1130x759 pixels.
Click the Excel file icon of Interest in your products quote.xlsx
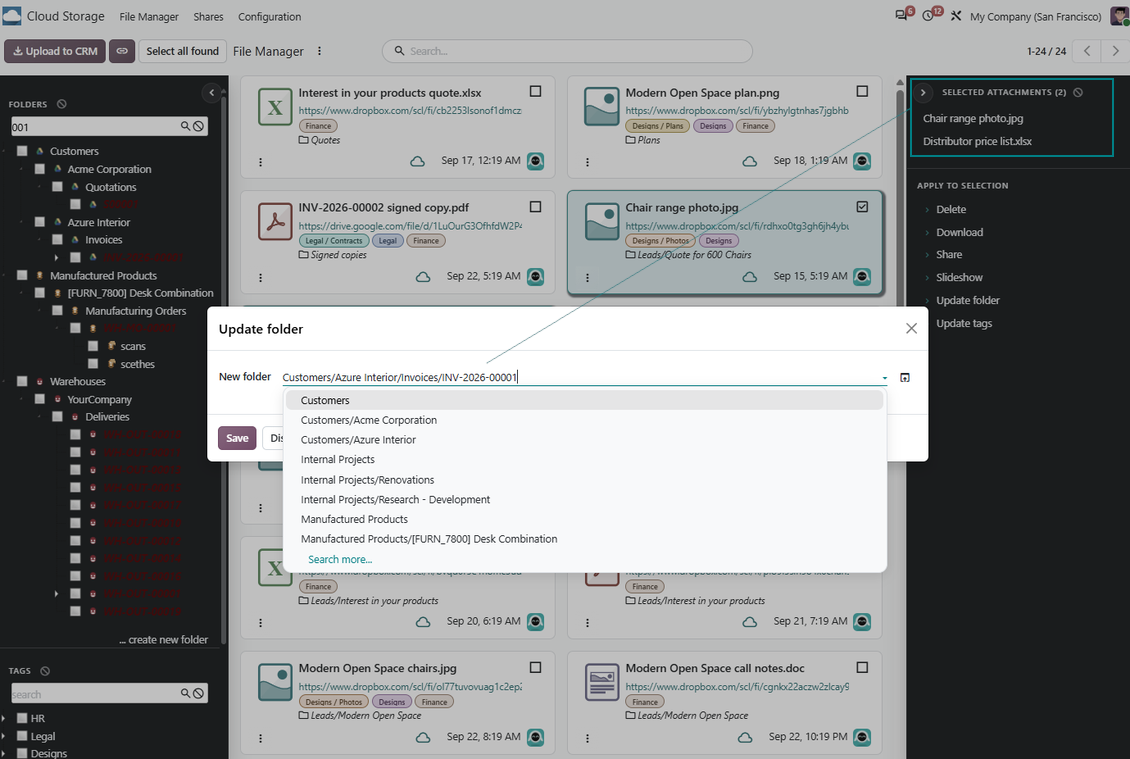tap(275, 107)
